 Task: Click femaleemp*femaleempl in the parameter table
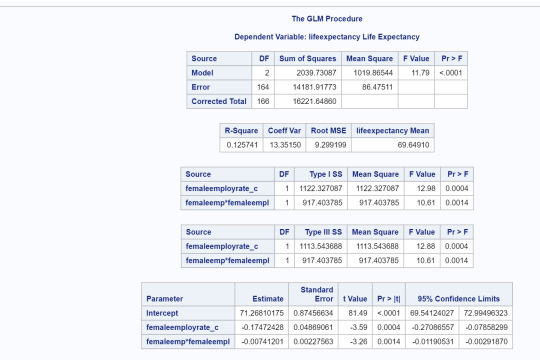tap(188, 342)
